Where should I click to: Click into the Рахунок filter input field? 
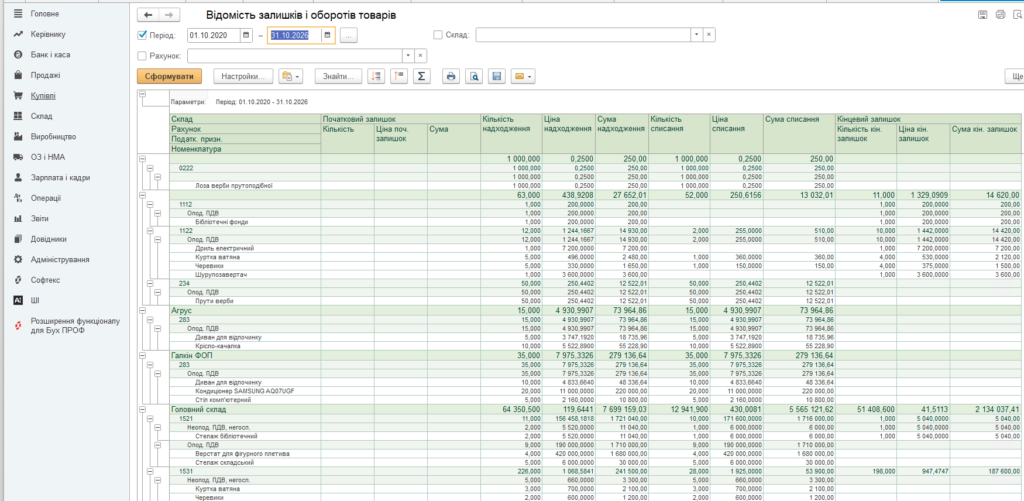295,56
